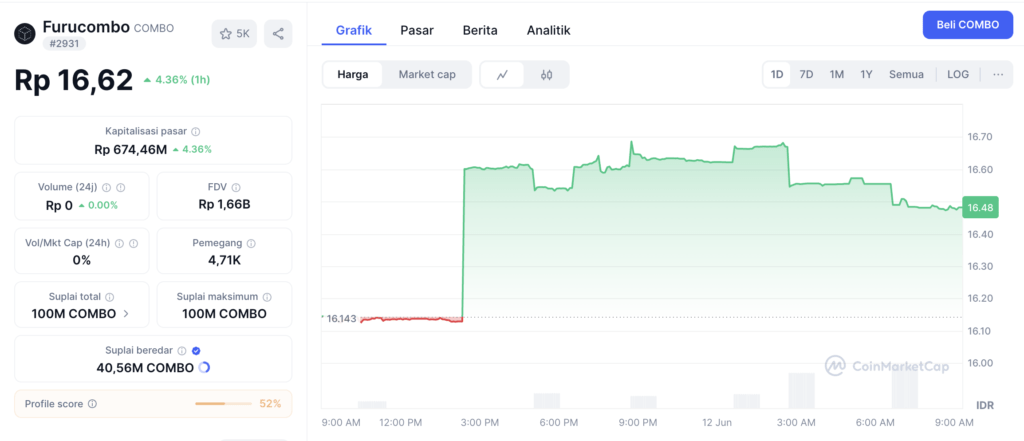Open info icon beside Suplai total
Image resolution: width=1024 pixels, height=441 pixels.
(x=110, y=297)
